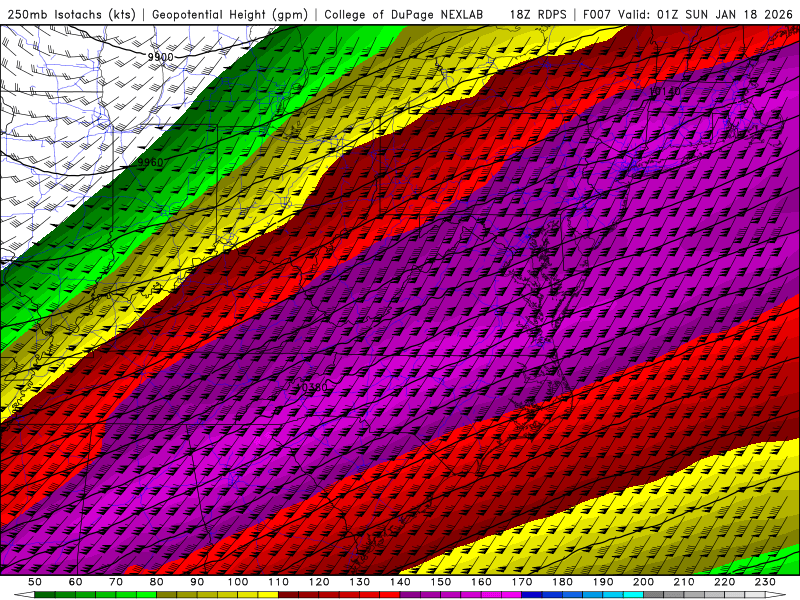Click the 140 knot legend label
Image resolution: width=800 pixels, height=600 pixels.
tap(401, 582)
